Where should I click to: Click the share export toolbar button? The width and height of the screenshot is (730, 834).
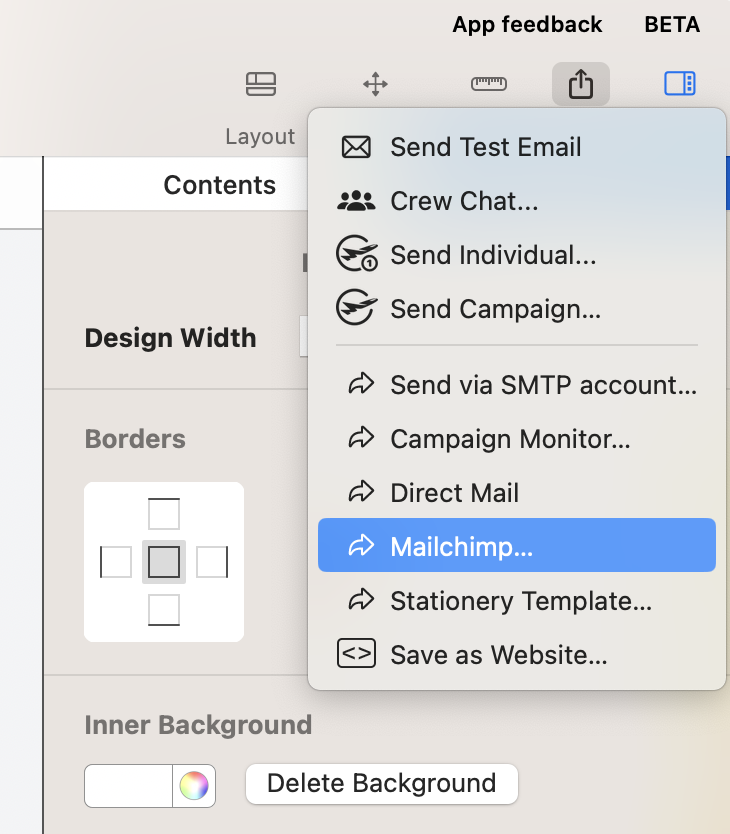[x=580, y=84]
